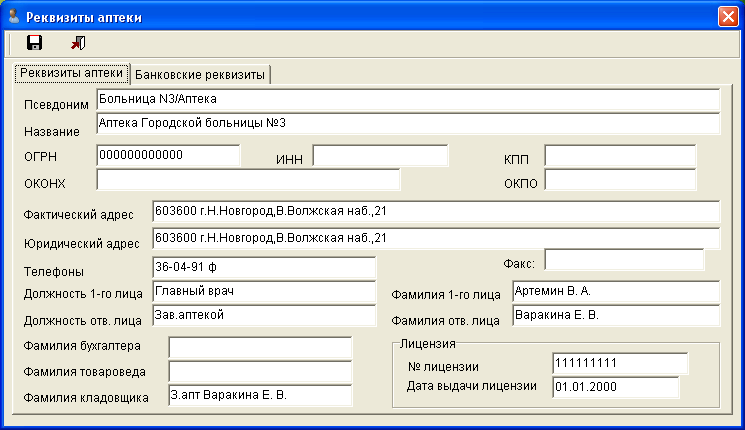Focus the Название text field

[x=408, y=123]
